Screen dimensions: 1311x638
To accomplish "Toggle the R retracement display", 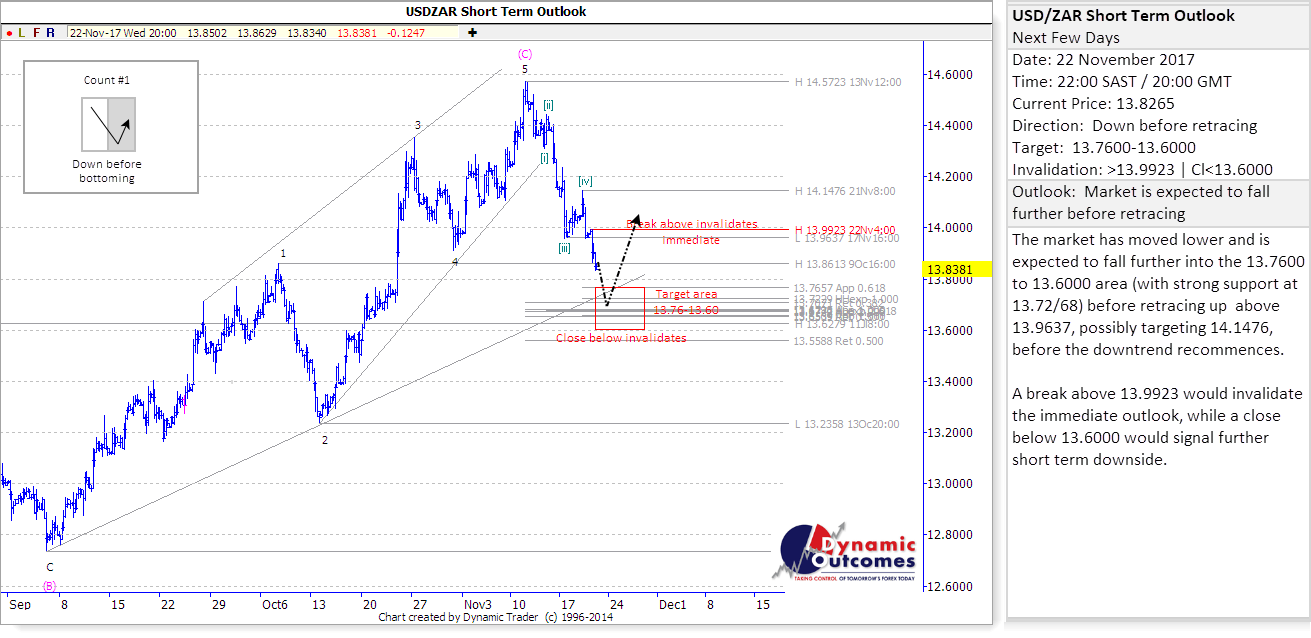I will (50, 32).
